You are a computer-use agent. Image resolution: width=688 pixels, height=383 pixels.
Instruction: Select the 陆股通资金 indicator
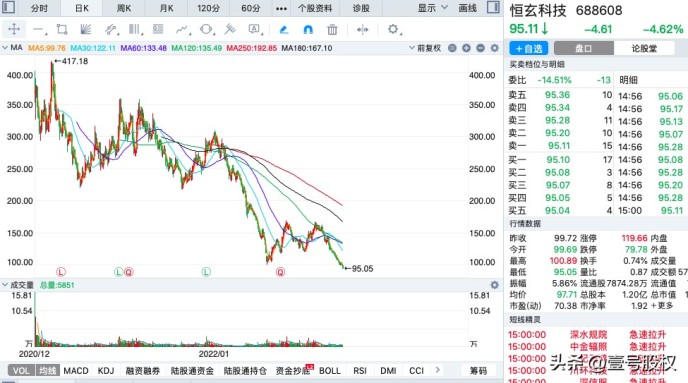[x=192, y=371]
